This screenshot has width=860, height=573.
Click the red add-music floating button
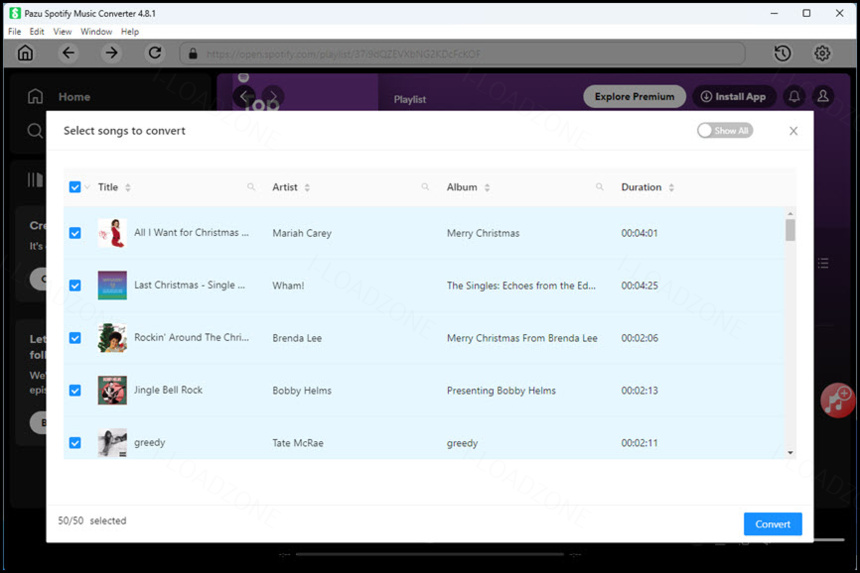point(838,400)
